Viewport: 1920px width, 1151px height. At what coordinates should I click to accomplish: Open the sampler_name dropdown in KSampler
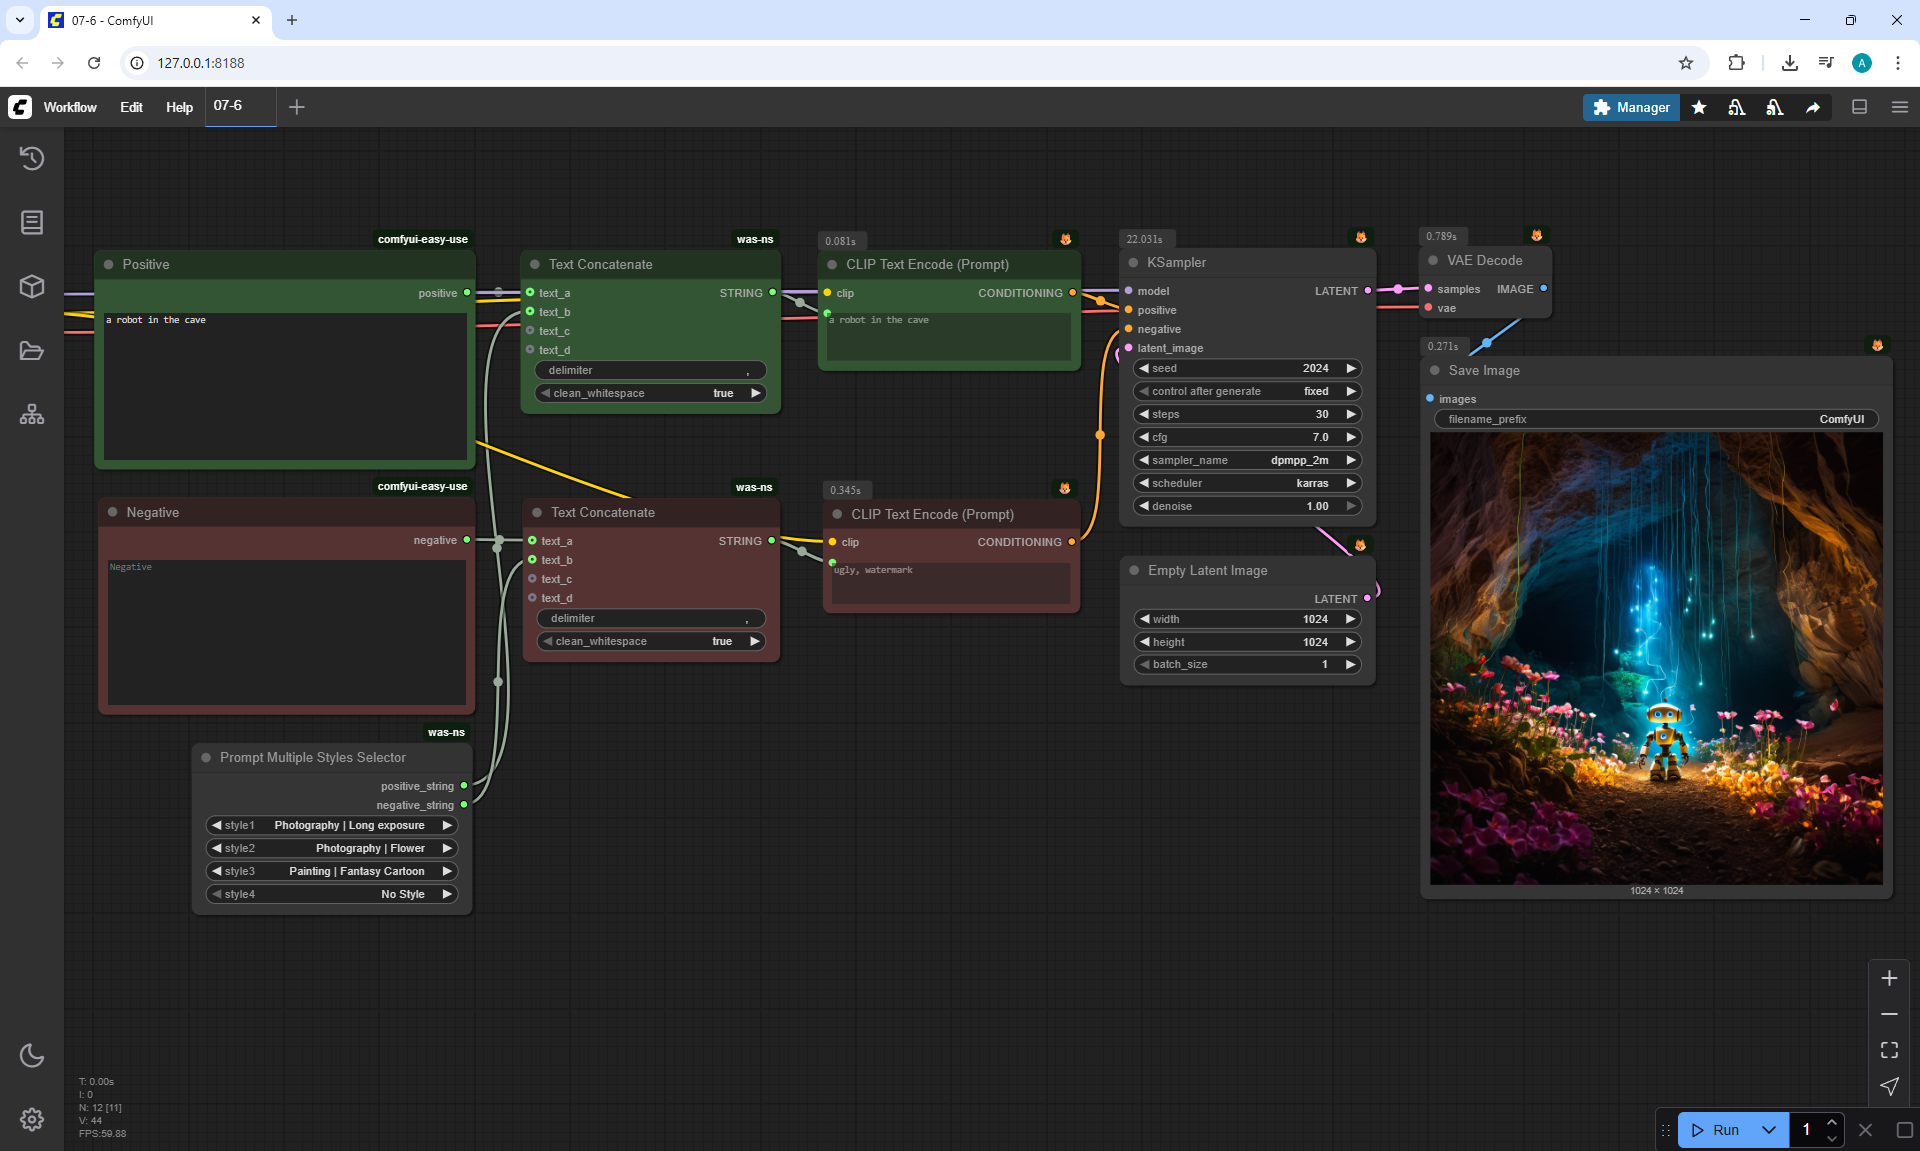(1246, 460)
